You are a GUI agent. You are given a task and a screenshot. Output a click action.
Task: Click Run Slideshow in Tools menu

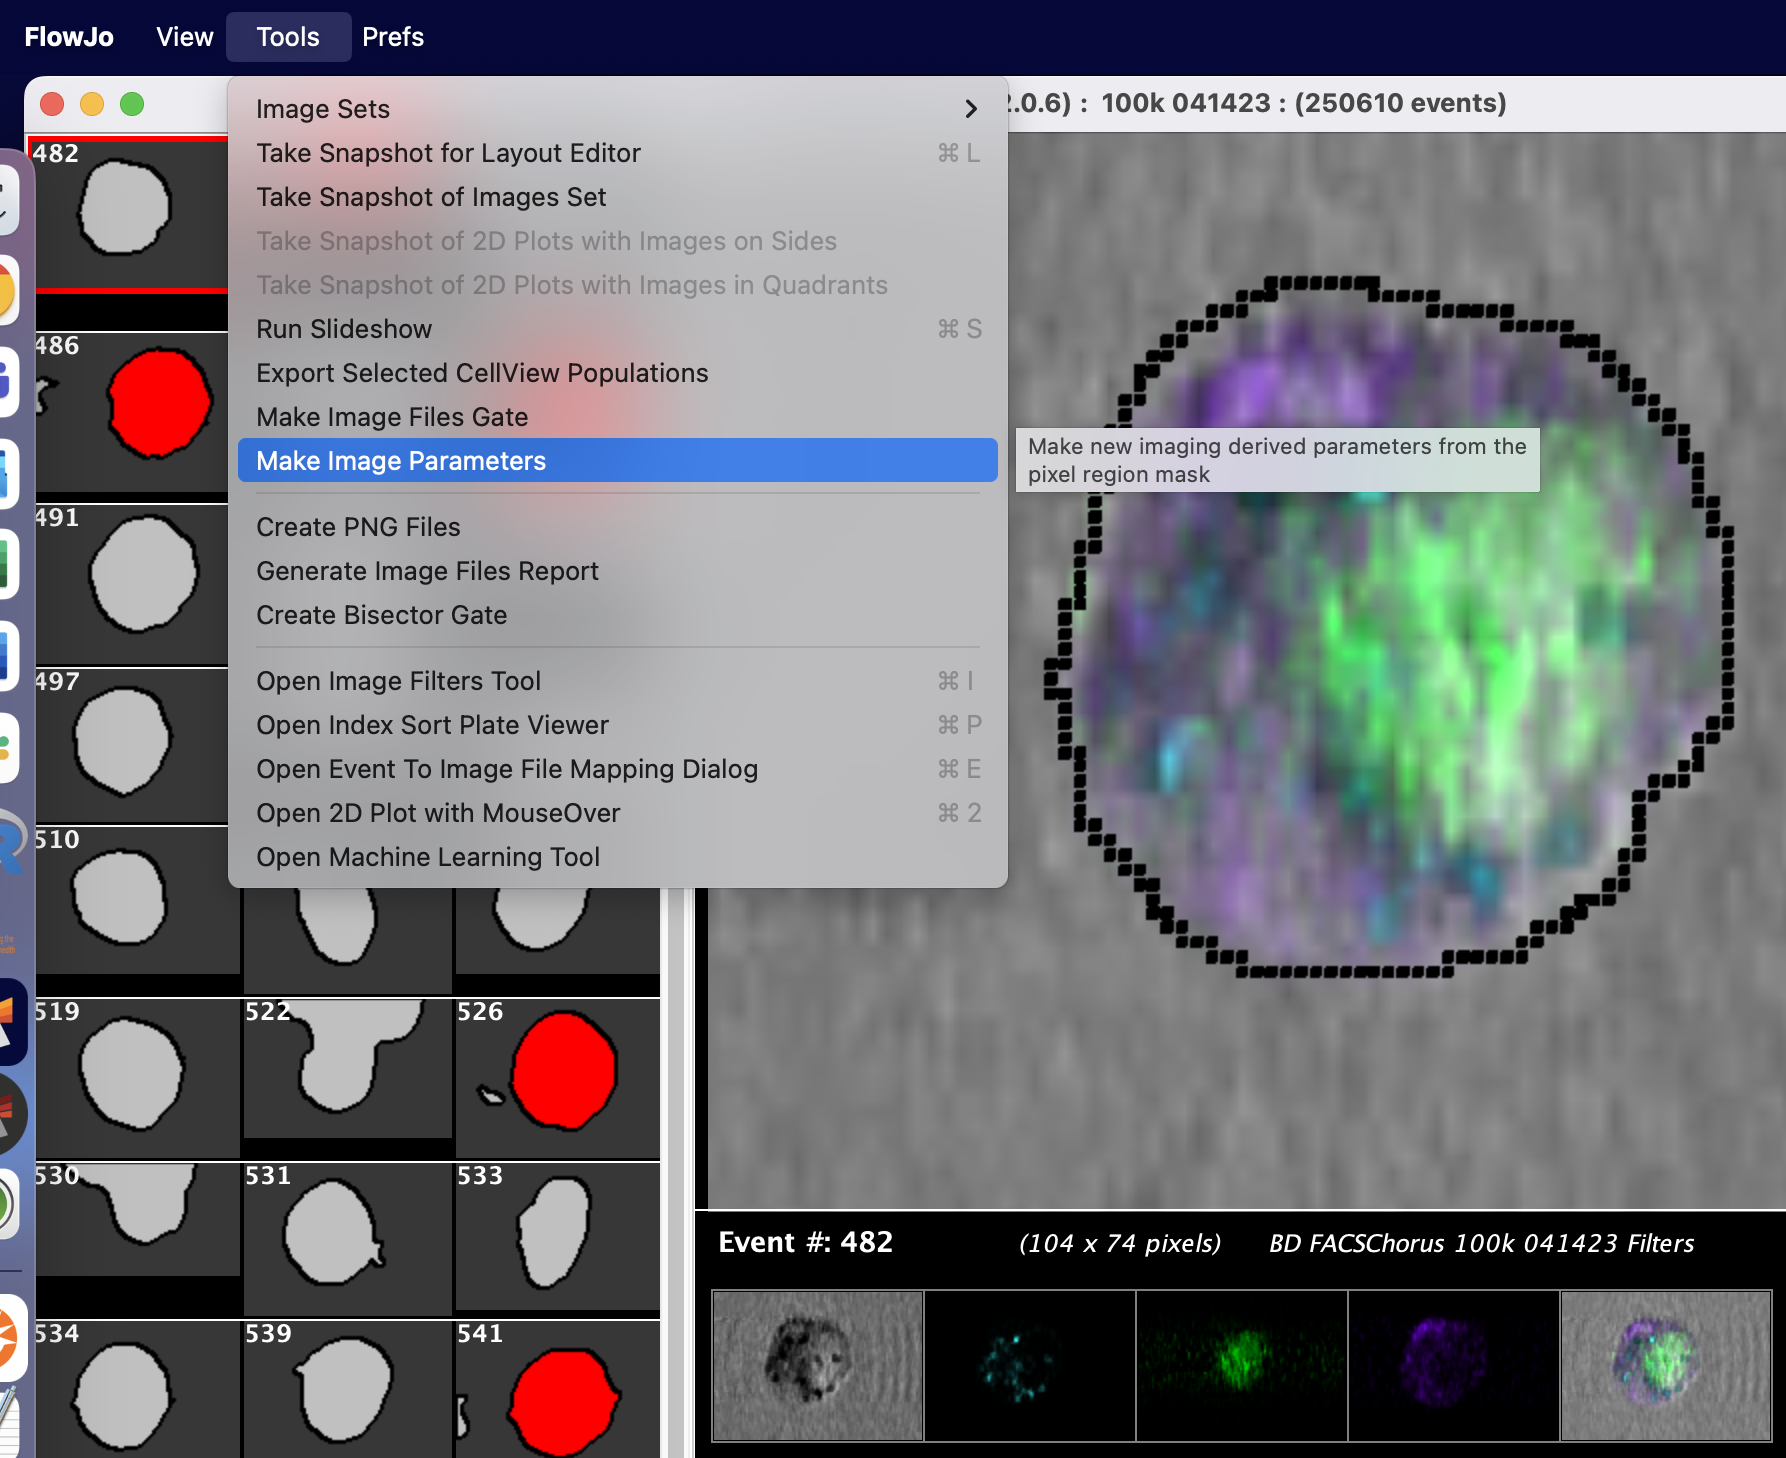(344, 329)
